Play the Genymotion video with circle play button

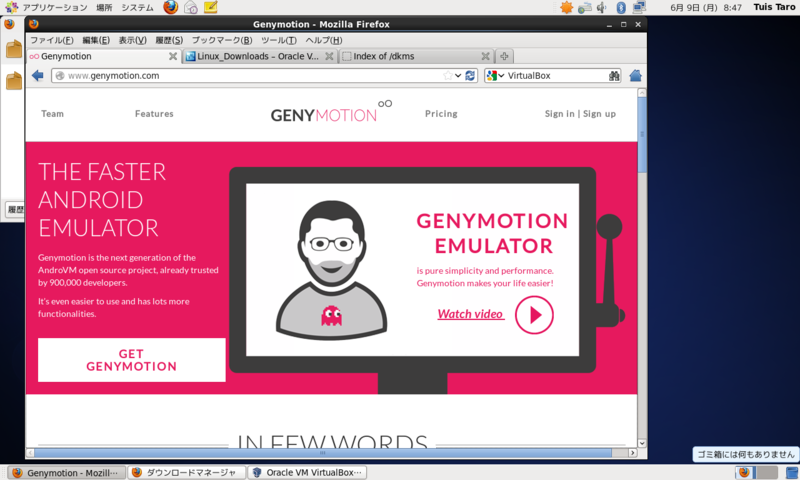pos(534,315)
